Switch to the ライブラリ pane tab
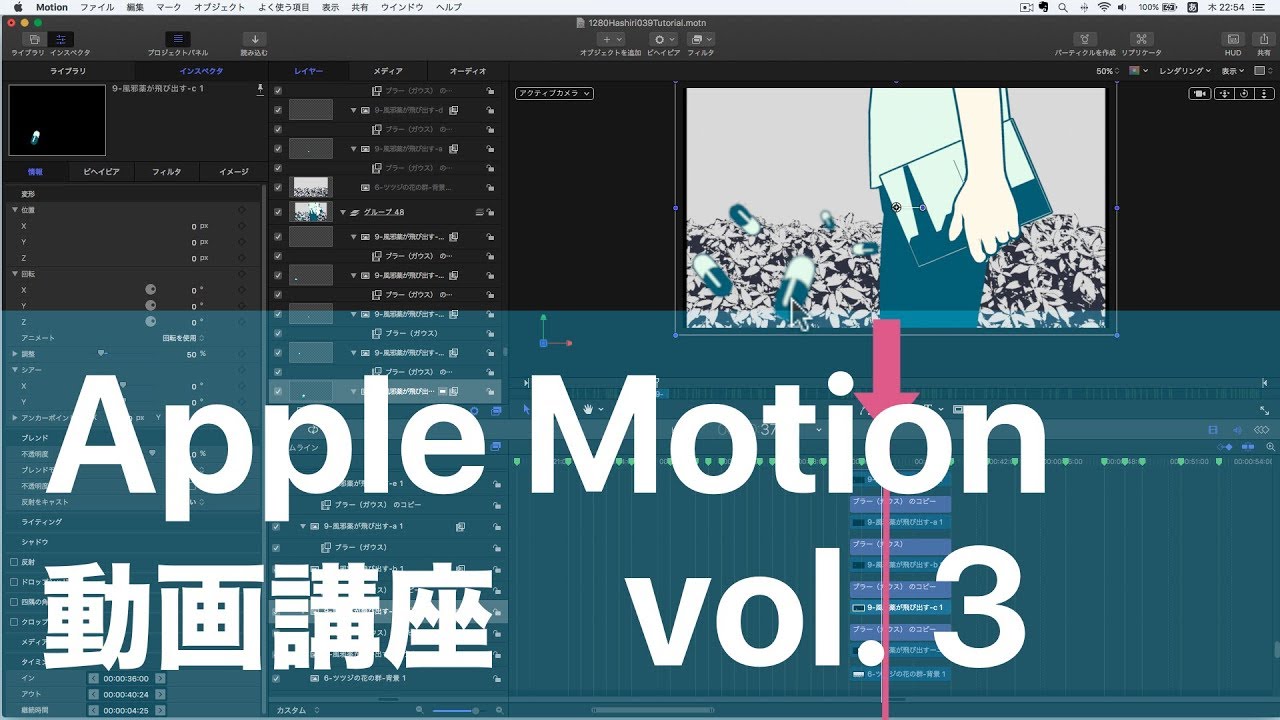Viewport: 1280px width, 720px height. pyautogui.click(x=68, y=71)
